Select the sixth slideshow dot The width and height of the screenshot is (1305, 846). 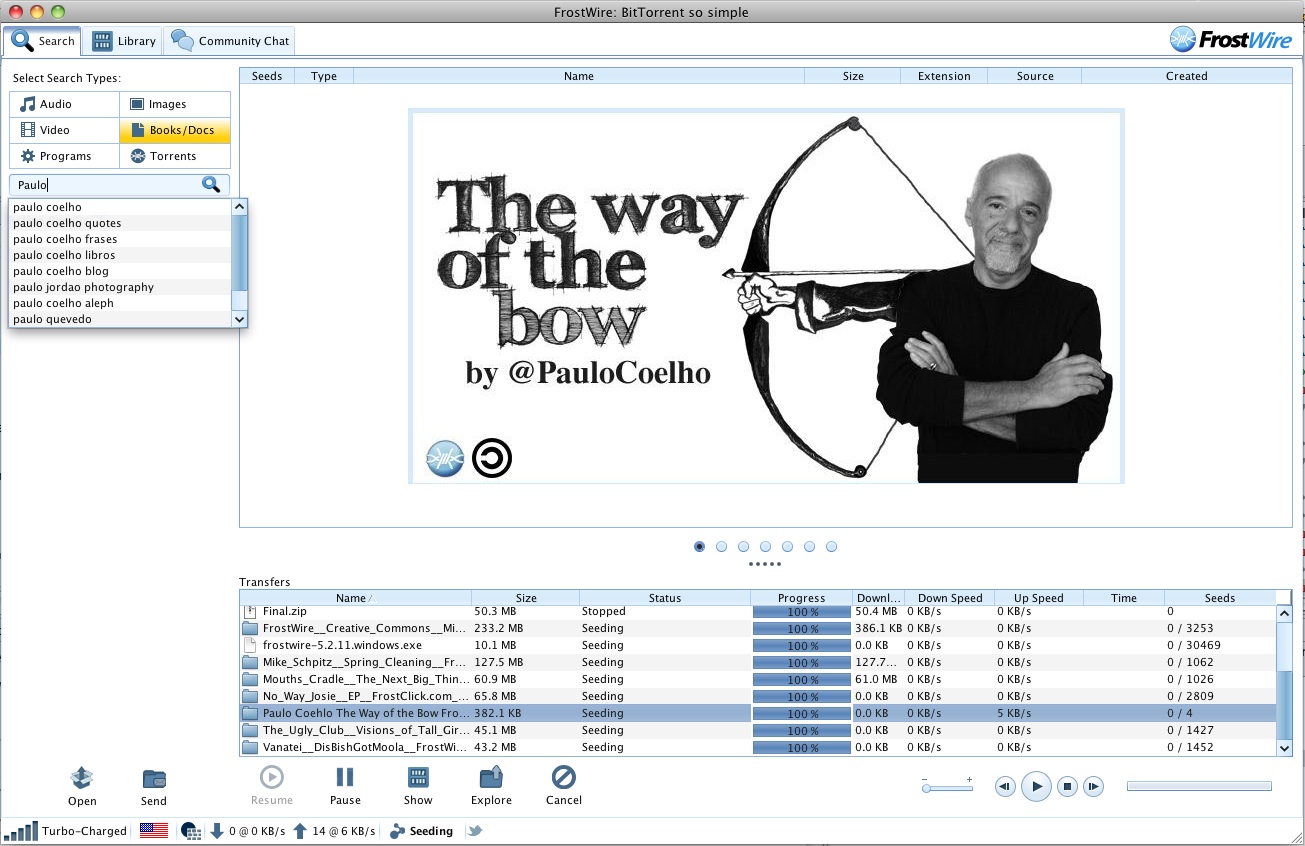[809, 546]
